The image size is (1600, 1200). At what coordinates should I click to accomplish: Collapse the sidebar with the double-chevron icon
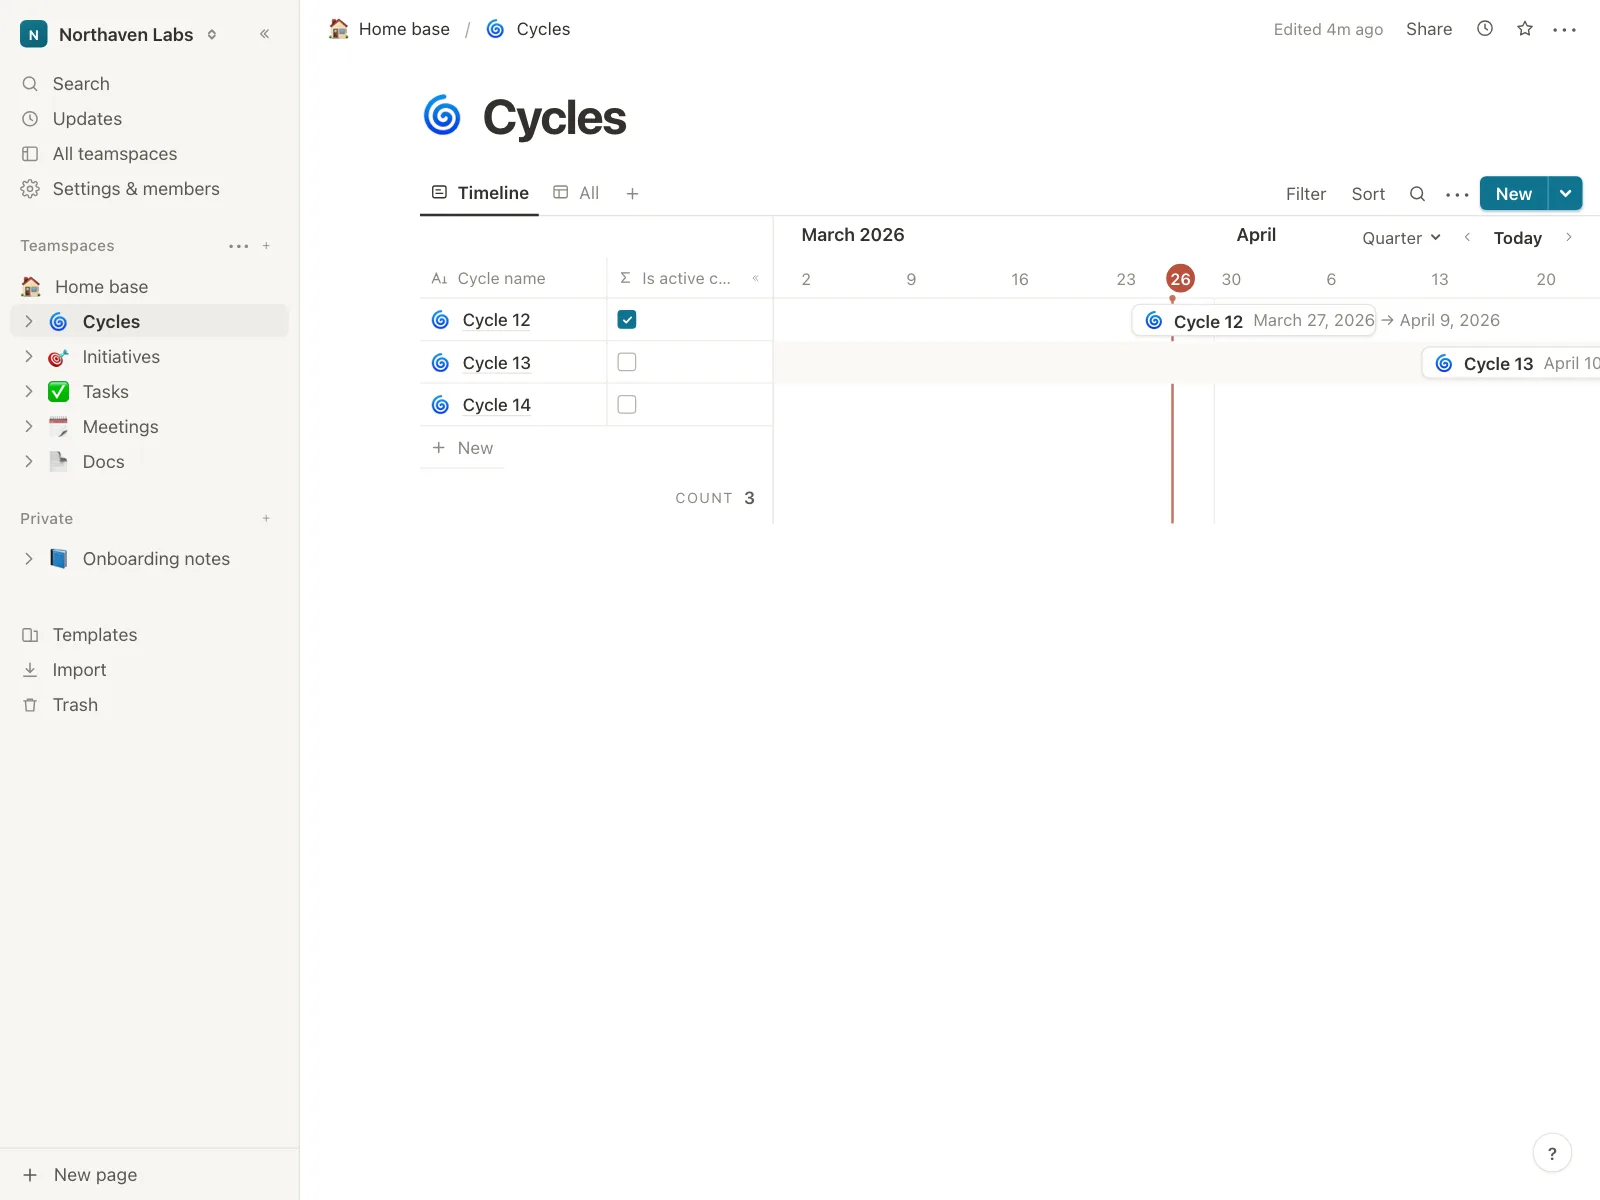[264, 34]
